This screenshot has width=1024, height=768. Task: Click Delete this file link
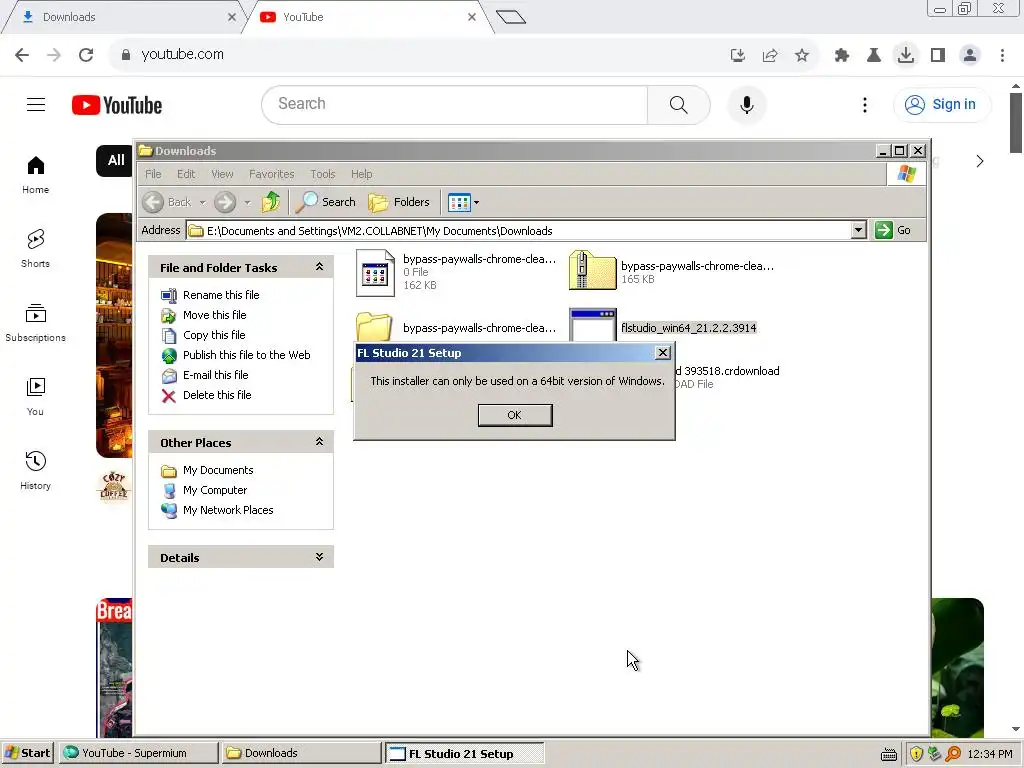coord(217,395)
